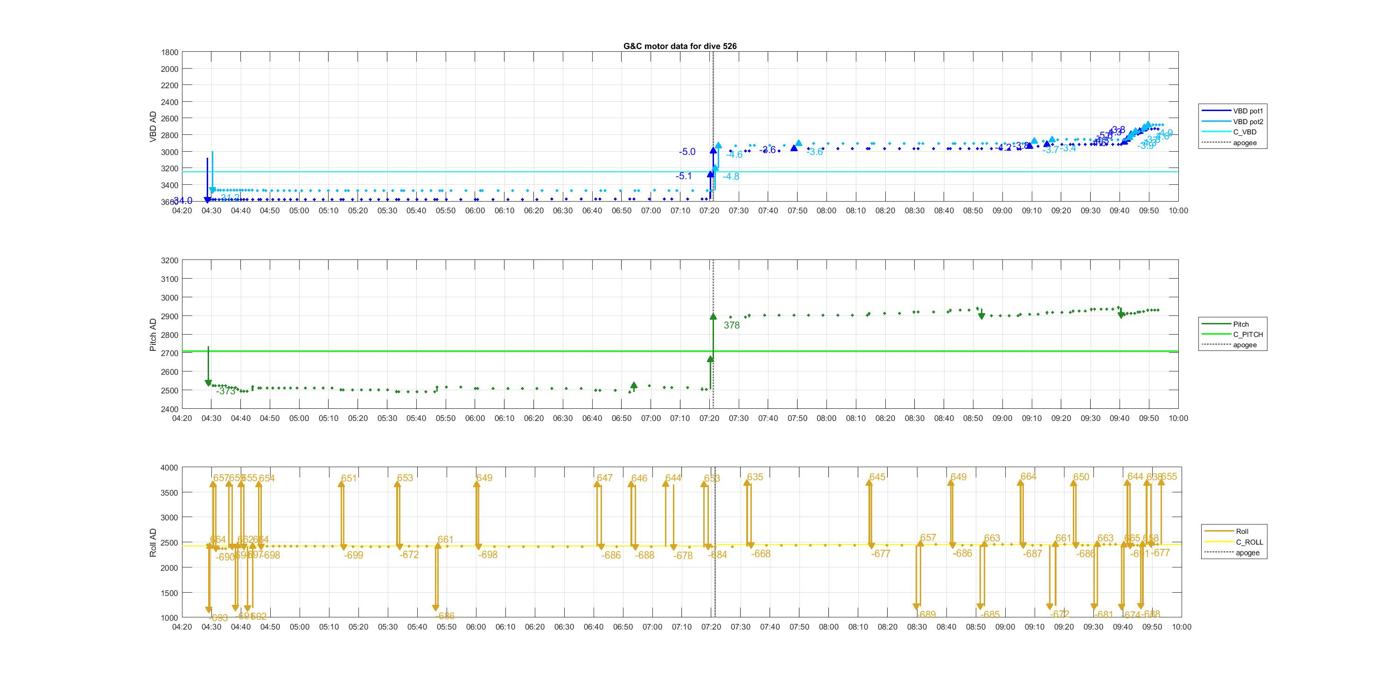Click the 'VBD AD' y-axis label
This screenshot has height=693, width=1400.
153,127
